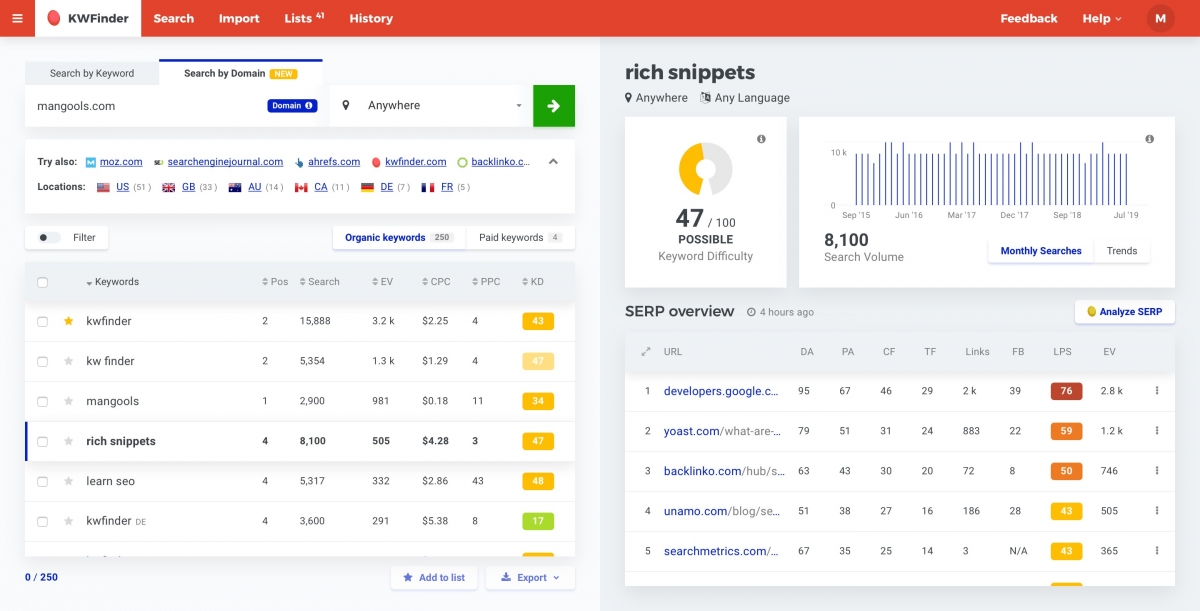
Task: Click the expand arrows icon in SERP table header
Action: [646, 352]
